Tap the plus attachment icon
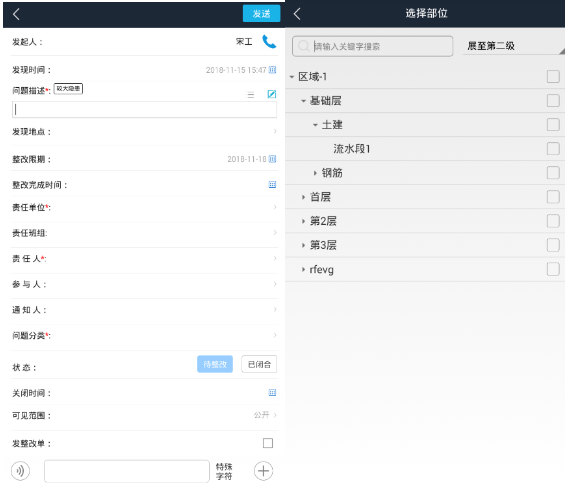Viewport: 565px width, 499px height. 263,471
